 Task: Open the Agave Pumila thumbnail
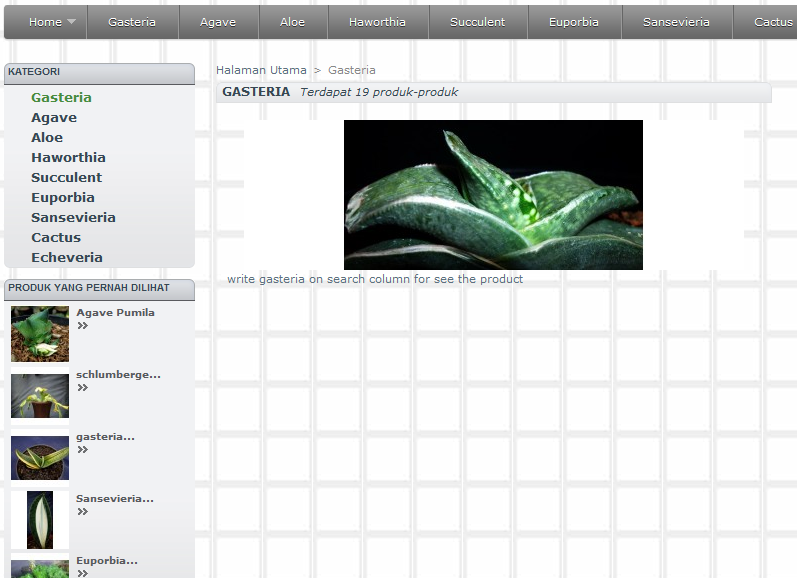[x=40, y=333]
